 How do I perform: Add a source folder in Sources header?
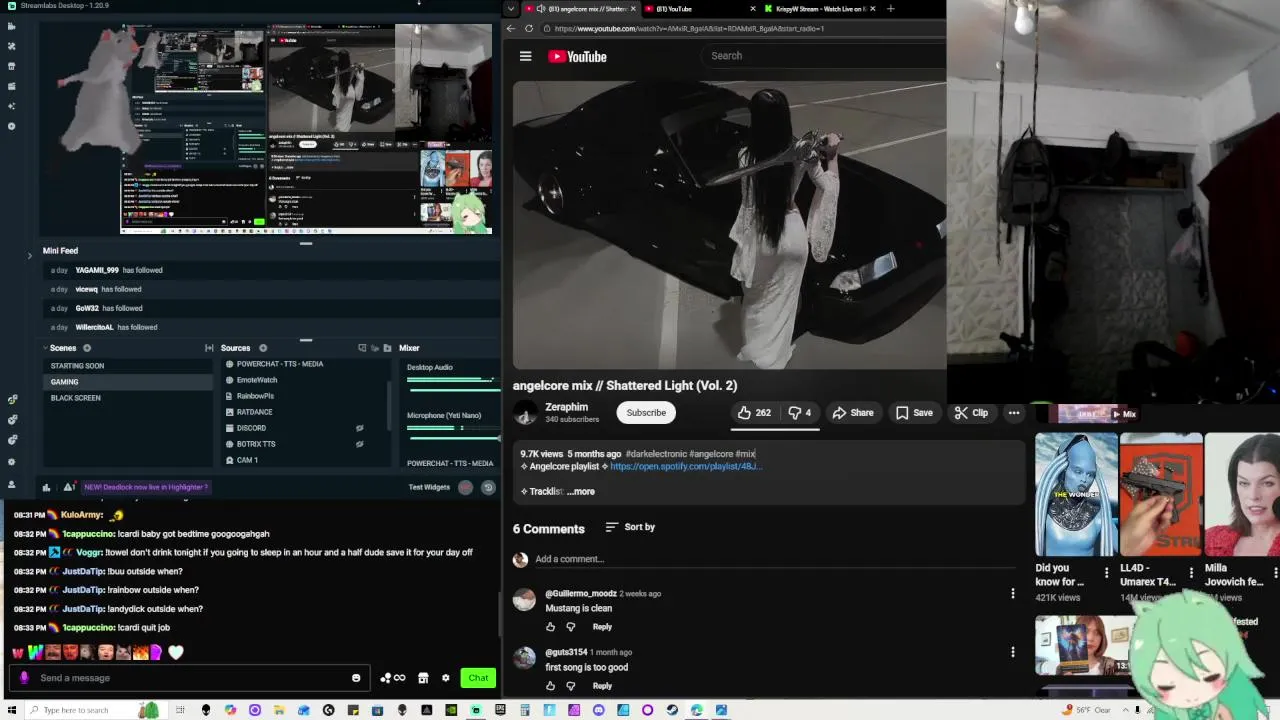[387, 348]
